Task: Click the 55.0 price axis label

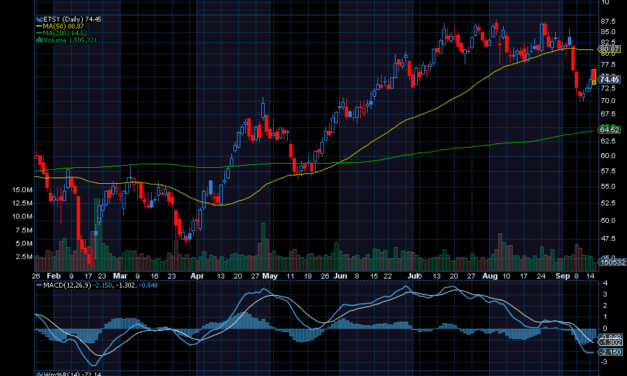Action: click(x=608, y=186)
